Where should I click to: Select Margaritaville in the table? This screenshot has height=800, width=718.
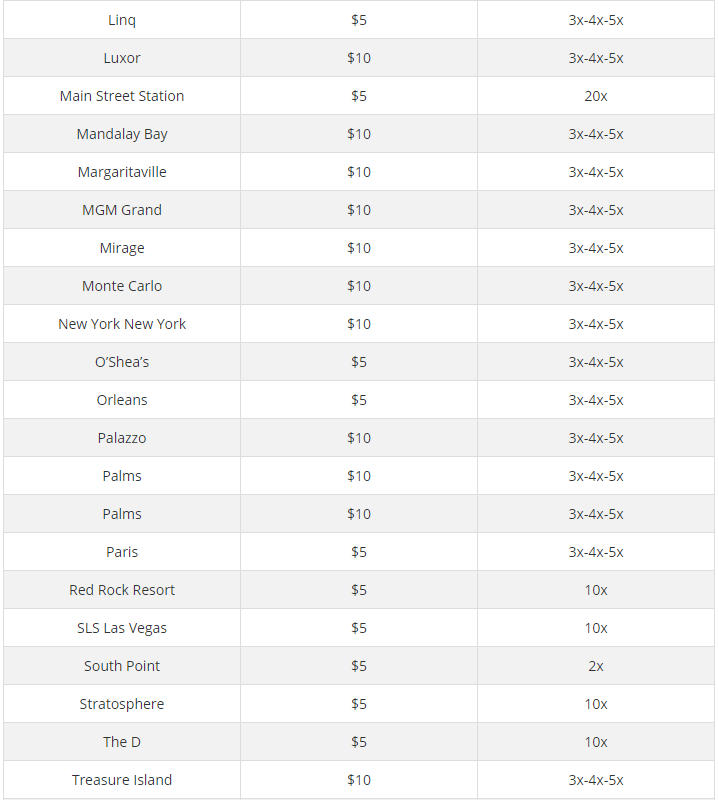tap(122, 172)
